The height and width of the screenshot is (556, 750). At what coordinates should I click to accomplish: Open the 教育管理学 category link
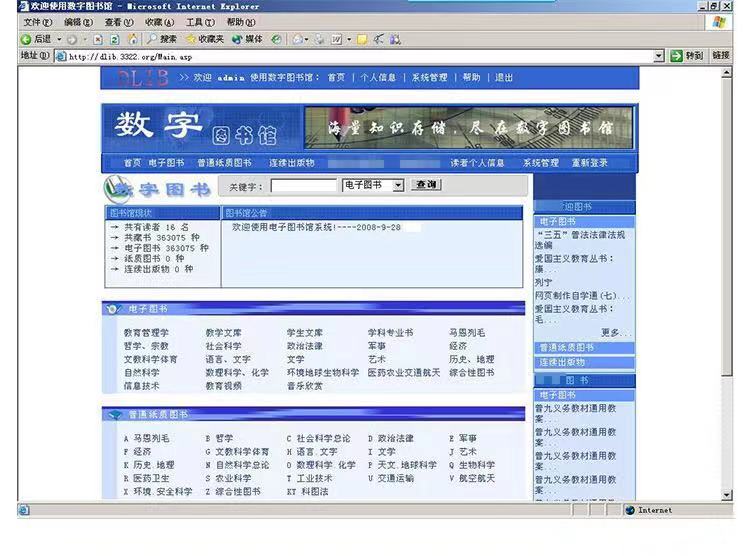(x=146, y=333)
